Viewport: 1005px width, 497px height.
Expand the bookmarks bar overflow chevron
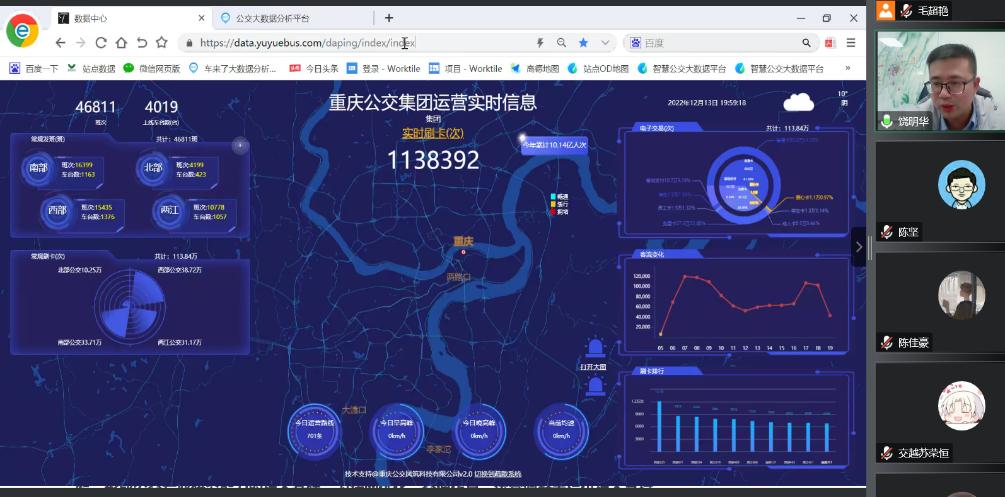[x=848, y=68]
